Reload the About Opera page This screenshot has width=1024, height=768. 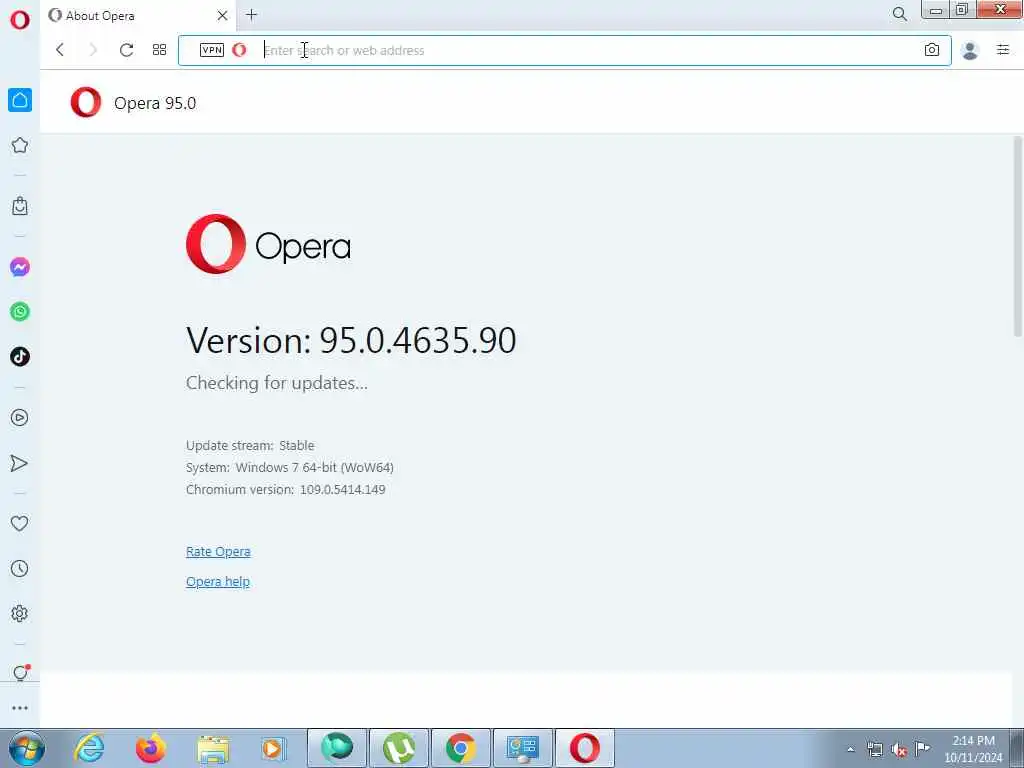(127, 50)
